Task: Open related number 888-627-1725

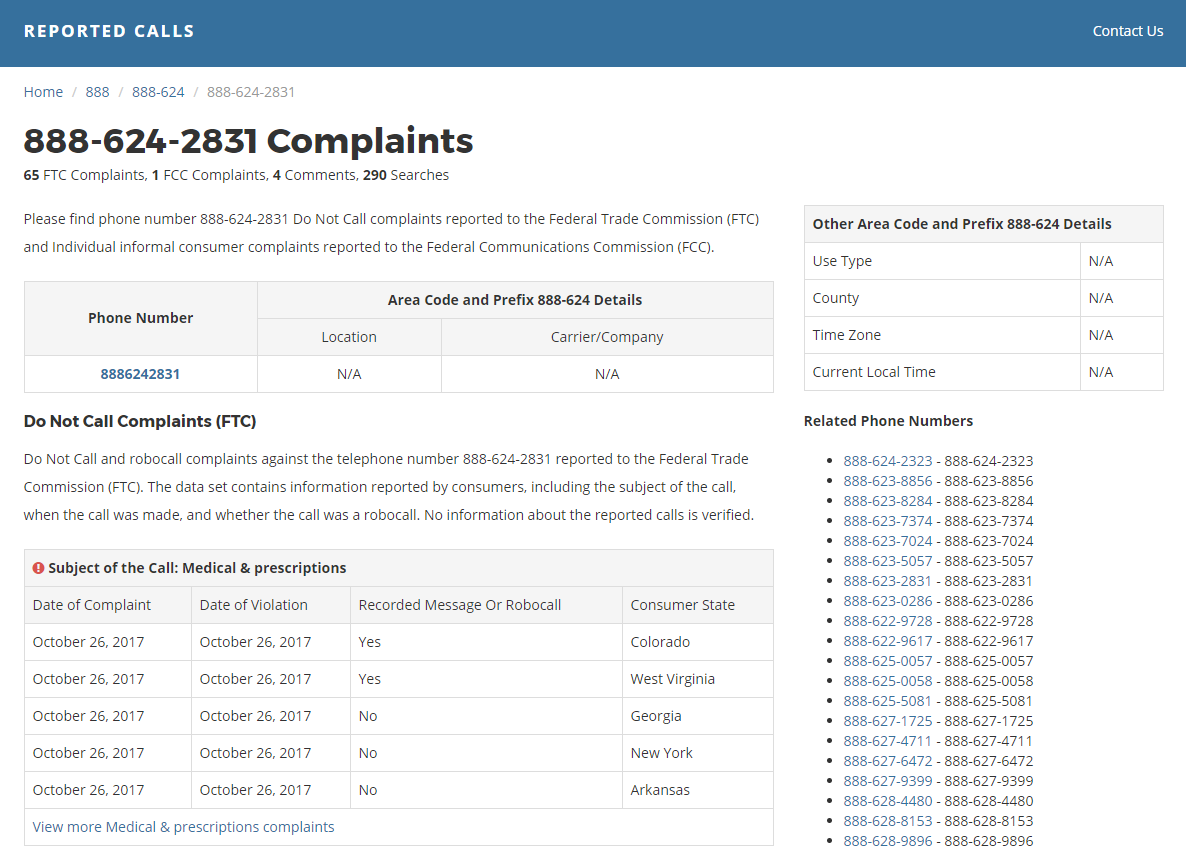Action: [889, 720]
